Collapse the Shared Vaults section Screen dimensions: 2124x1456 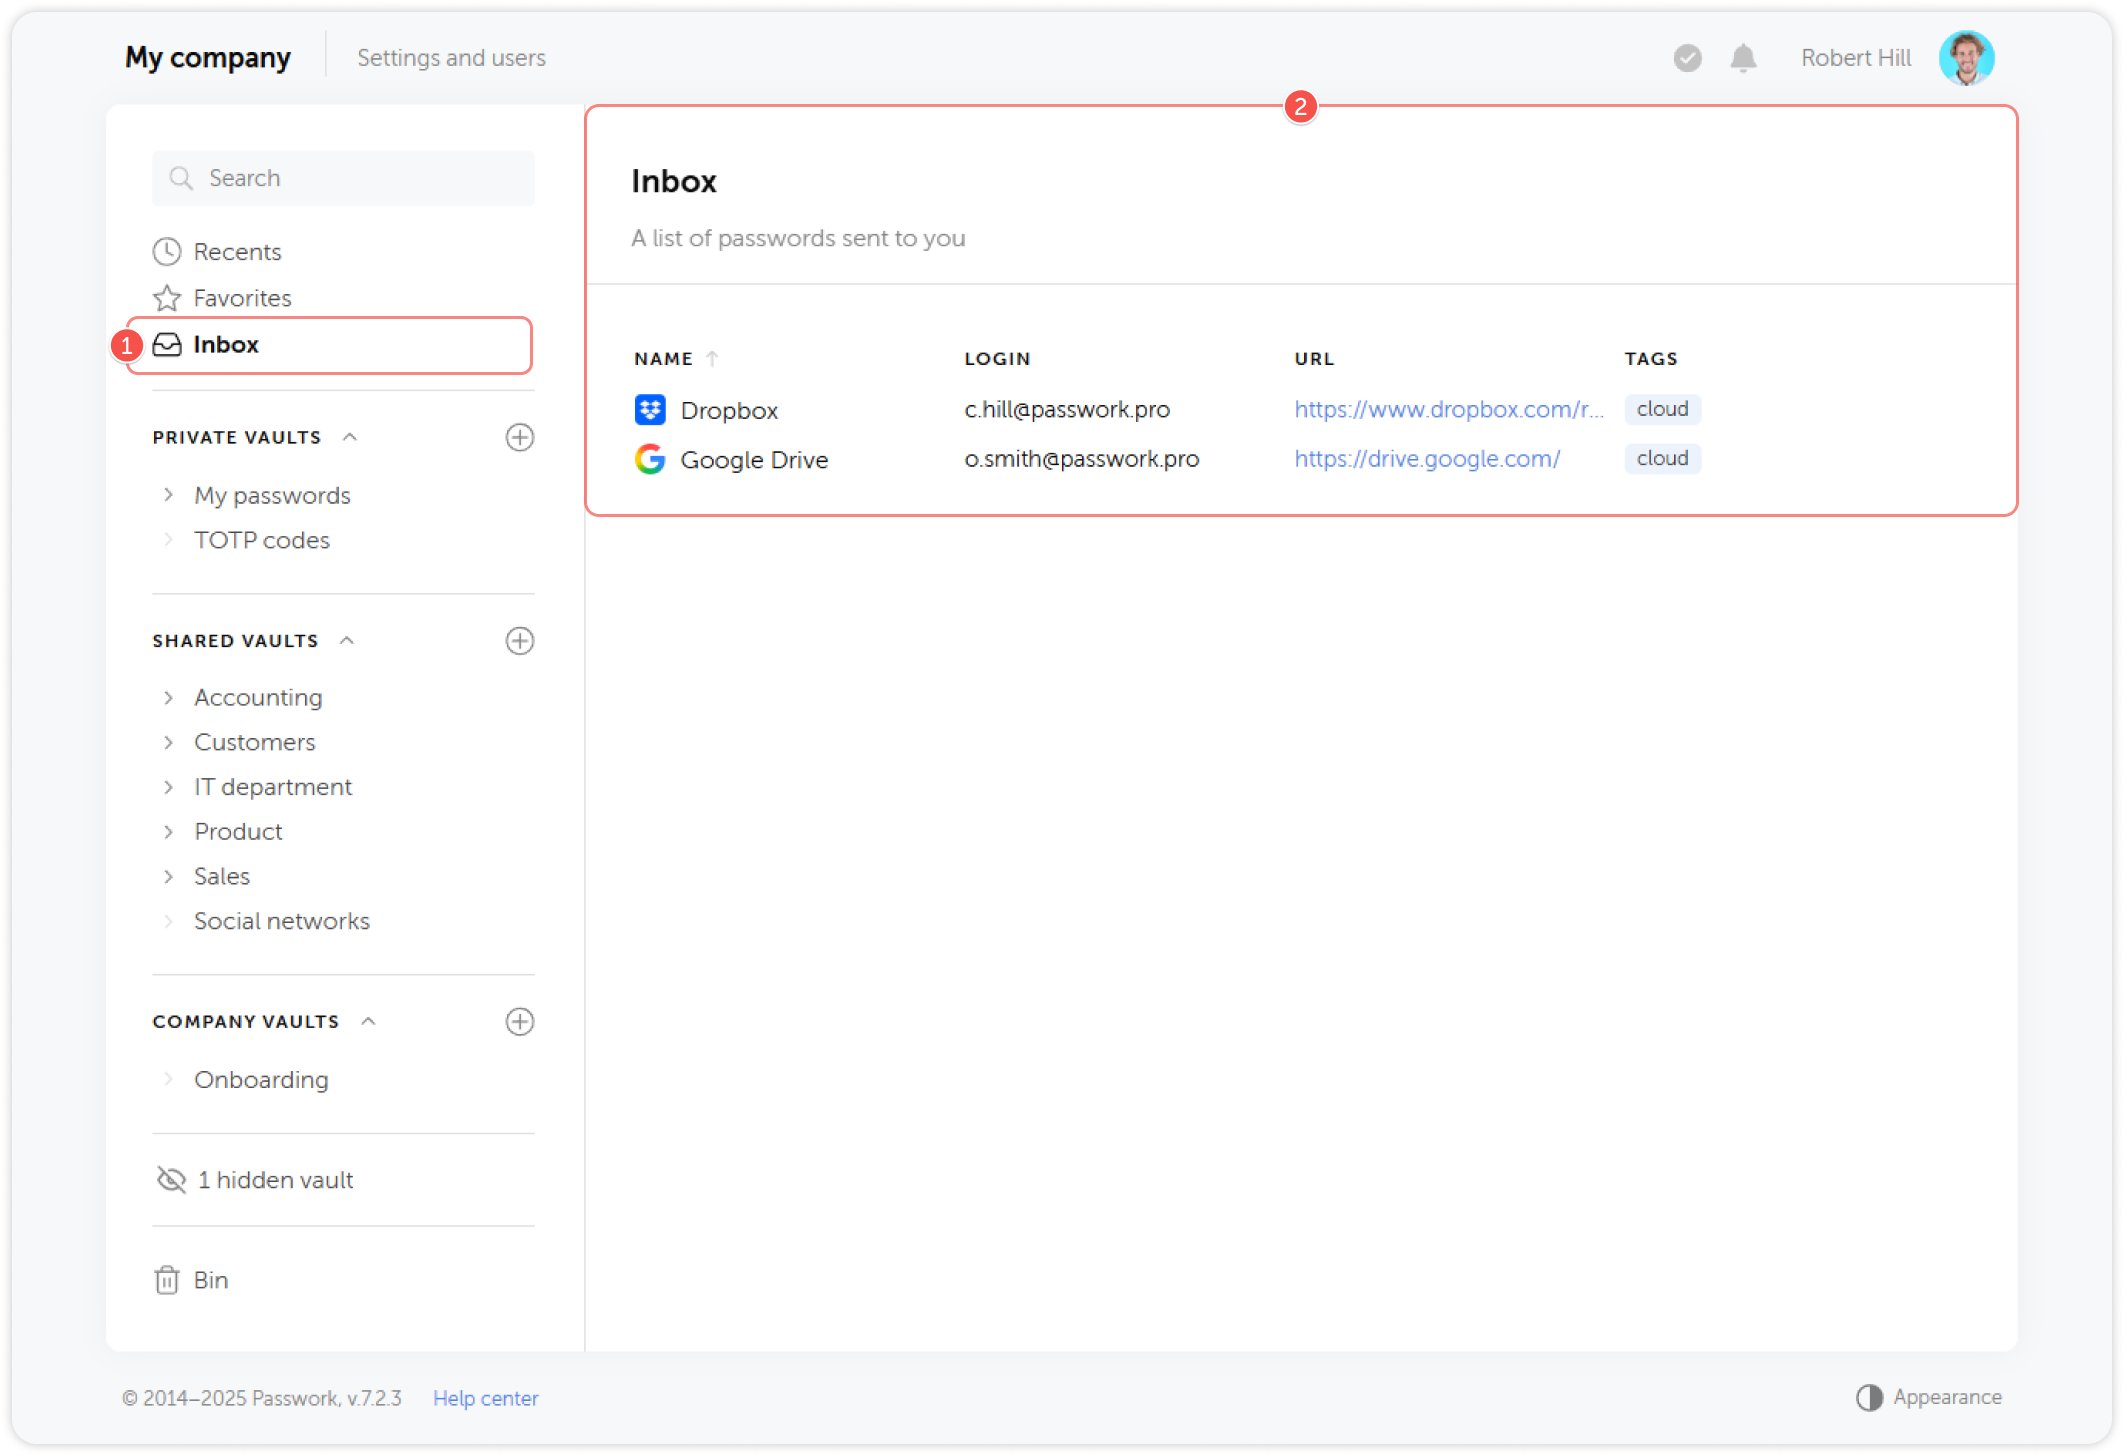tap(347, 641)
